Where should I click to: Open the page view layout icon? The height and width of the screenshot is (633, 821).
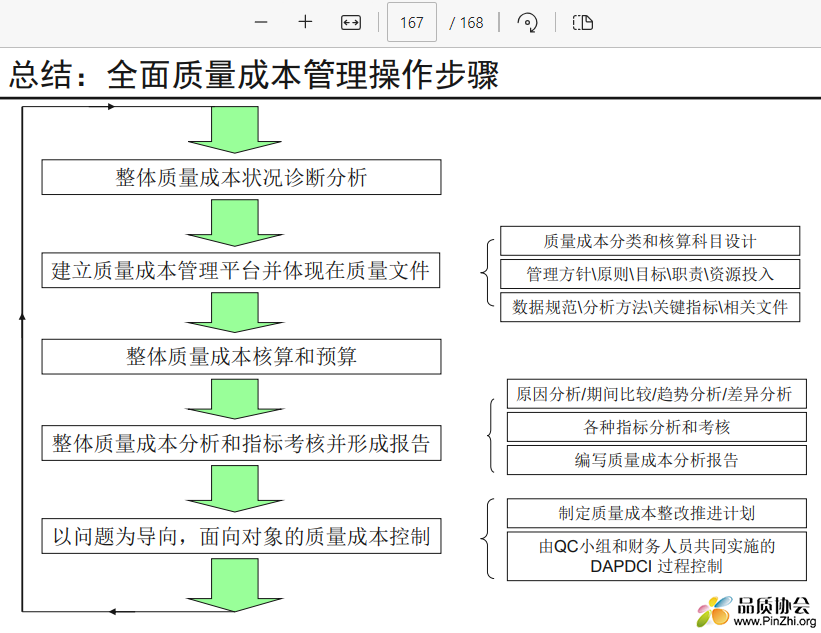583,23
